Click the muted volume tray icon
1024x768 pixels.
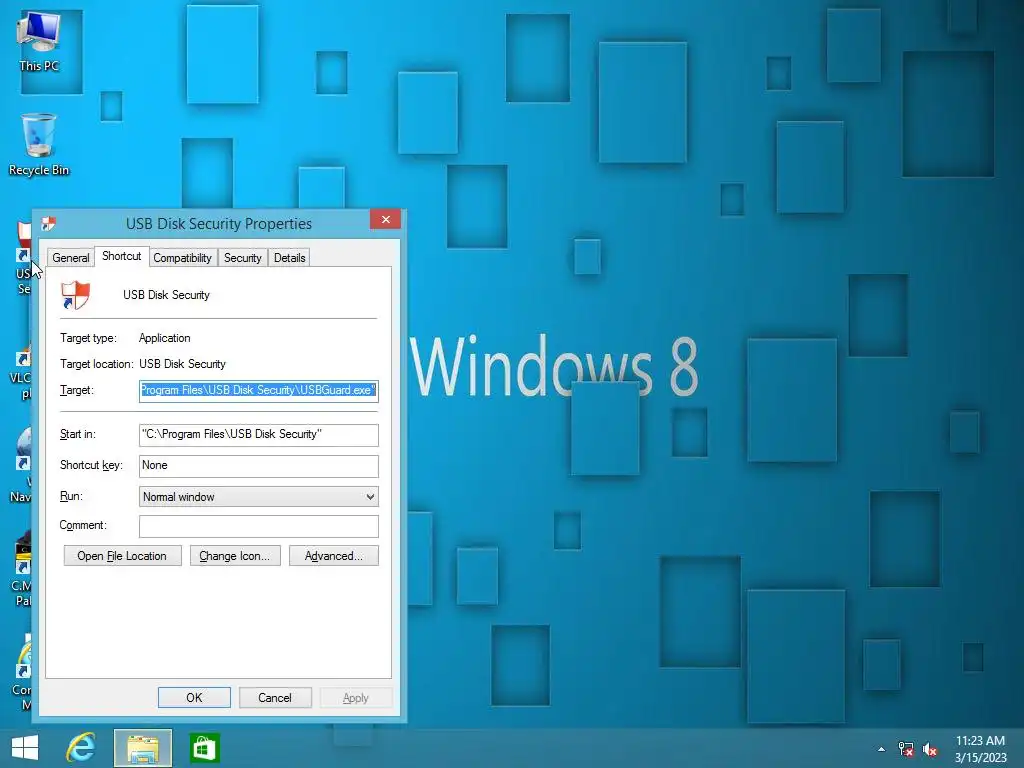[930, 749]
